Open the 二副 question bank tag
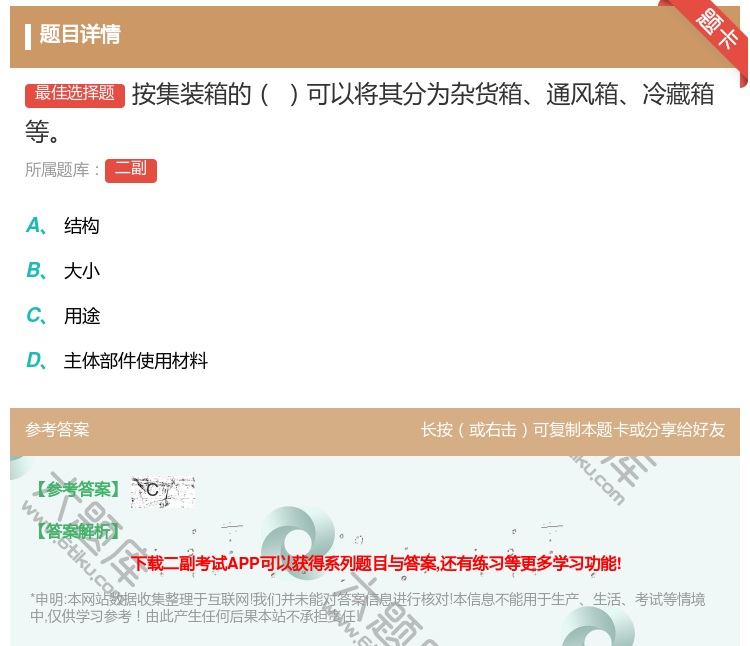 pos(131,170)
